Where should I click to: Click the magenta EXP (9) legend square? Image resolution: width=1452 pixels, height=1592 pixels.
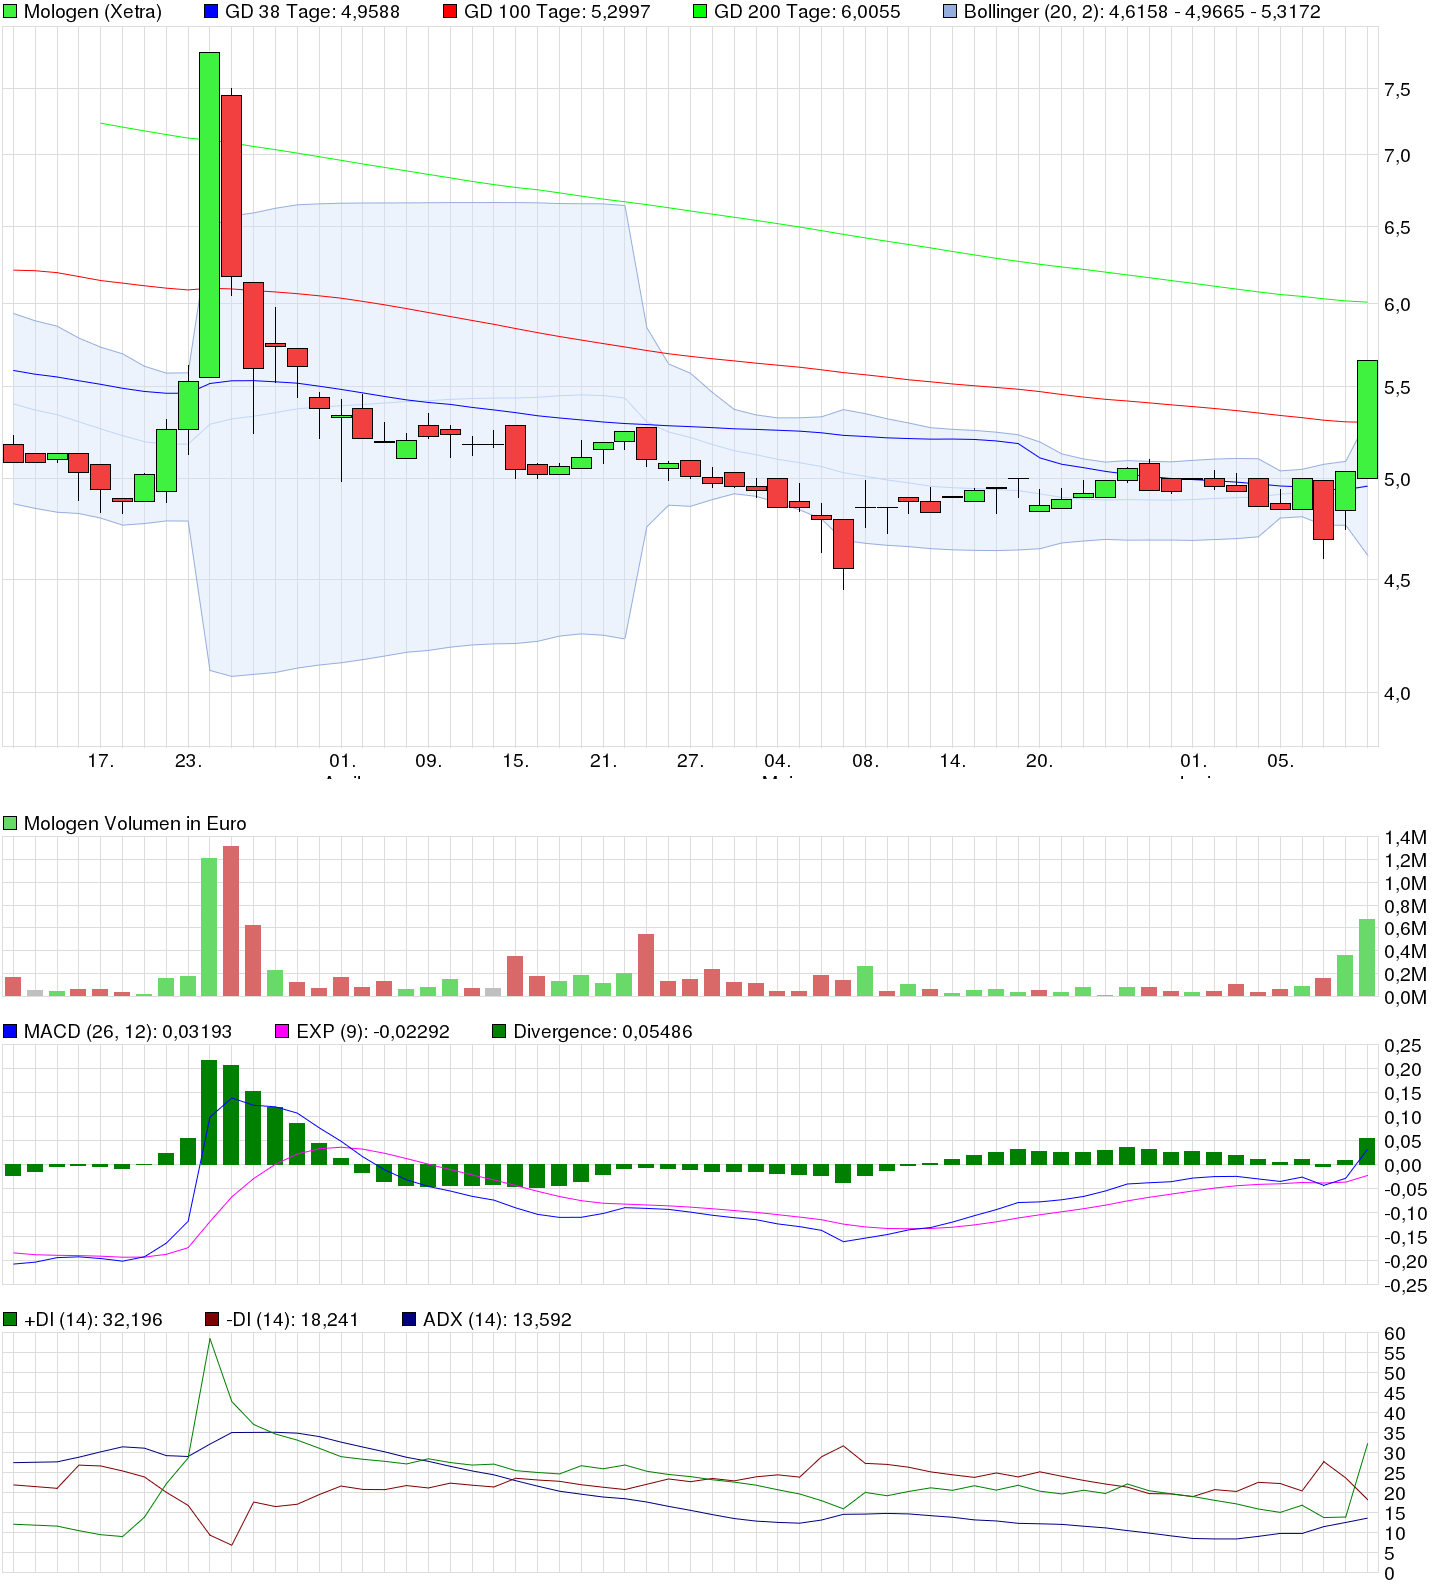click(x=282, y=1031)
